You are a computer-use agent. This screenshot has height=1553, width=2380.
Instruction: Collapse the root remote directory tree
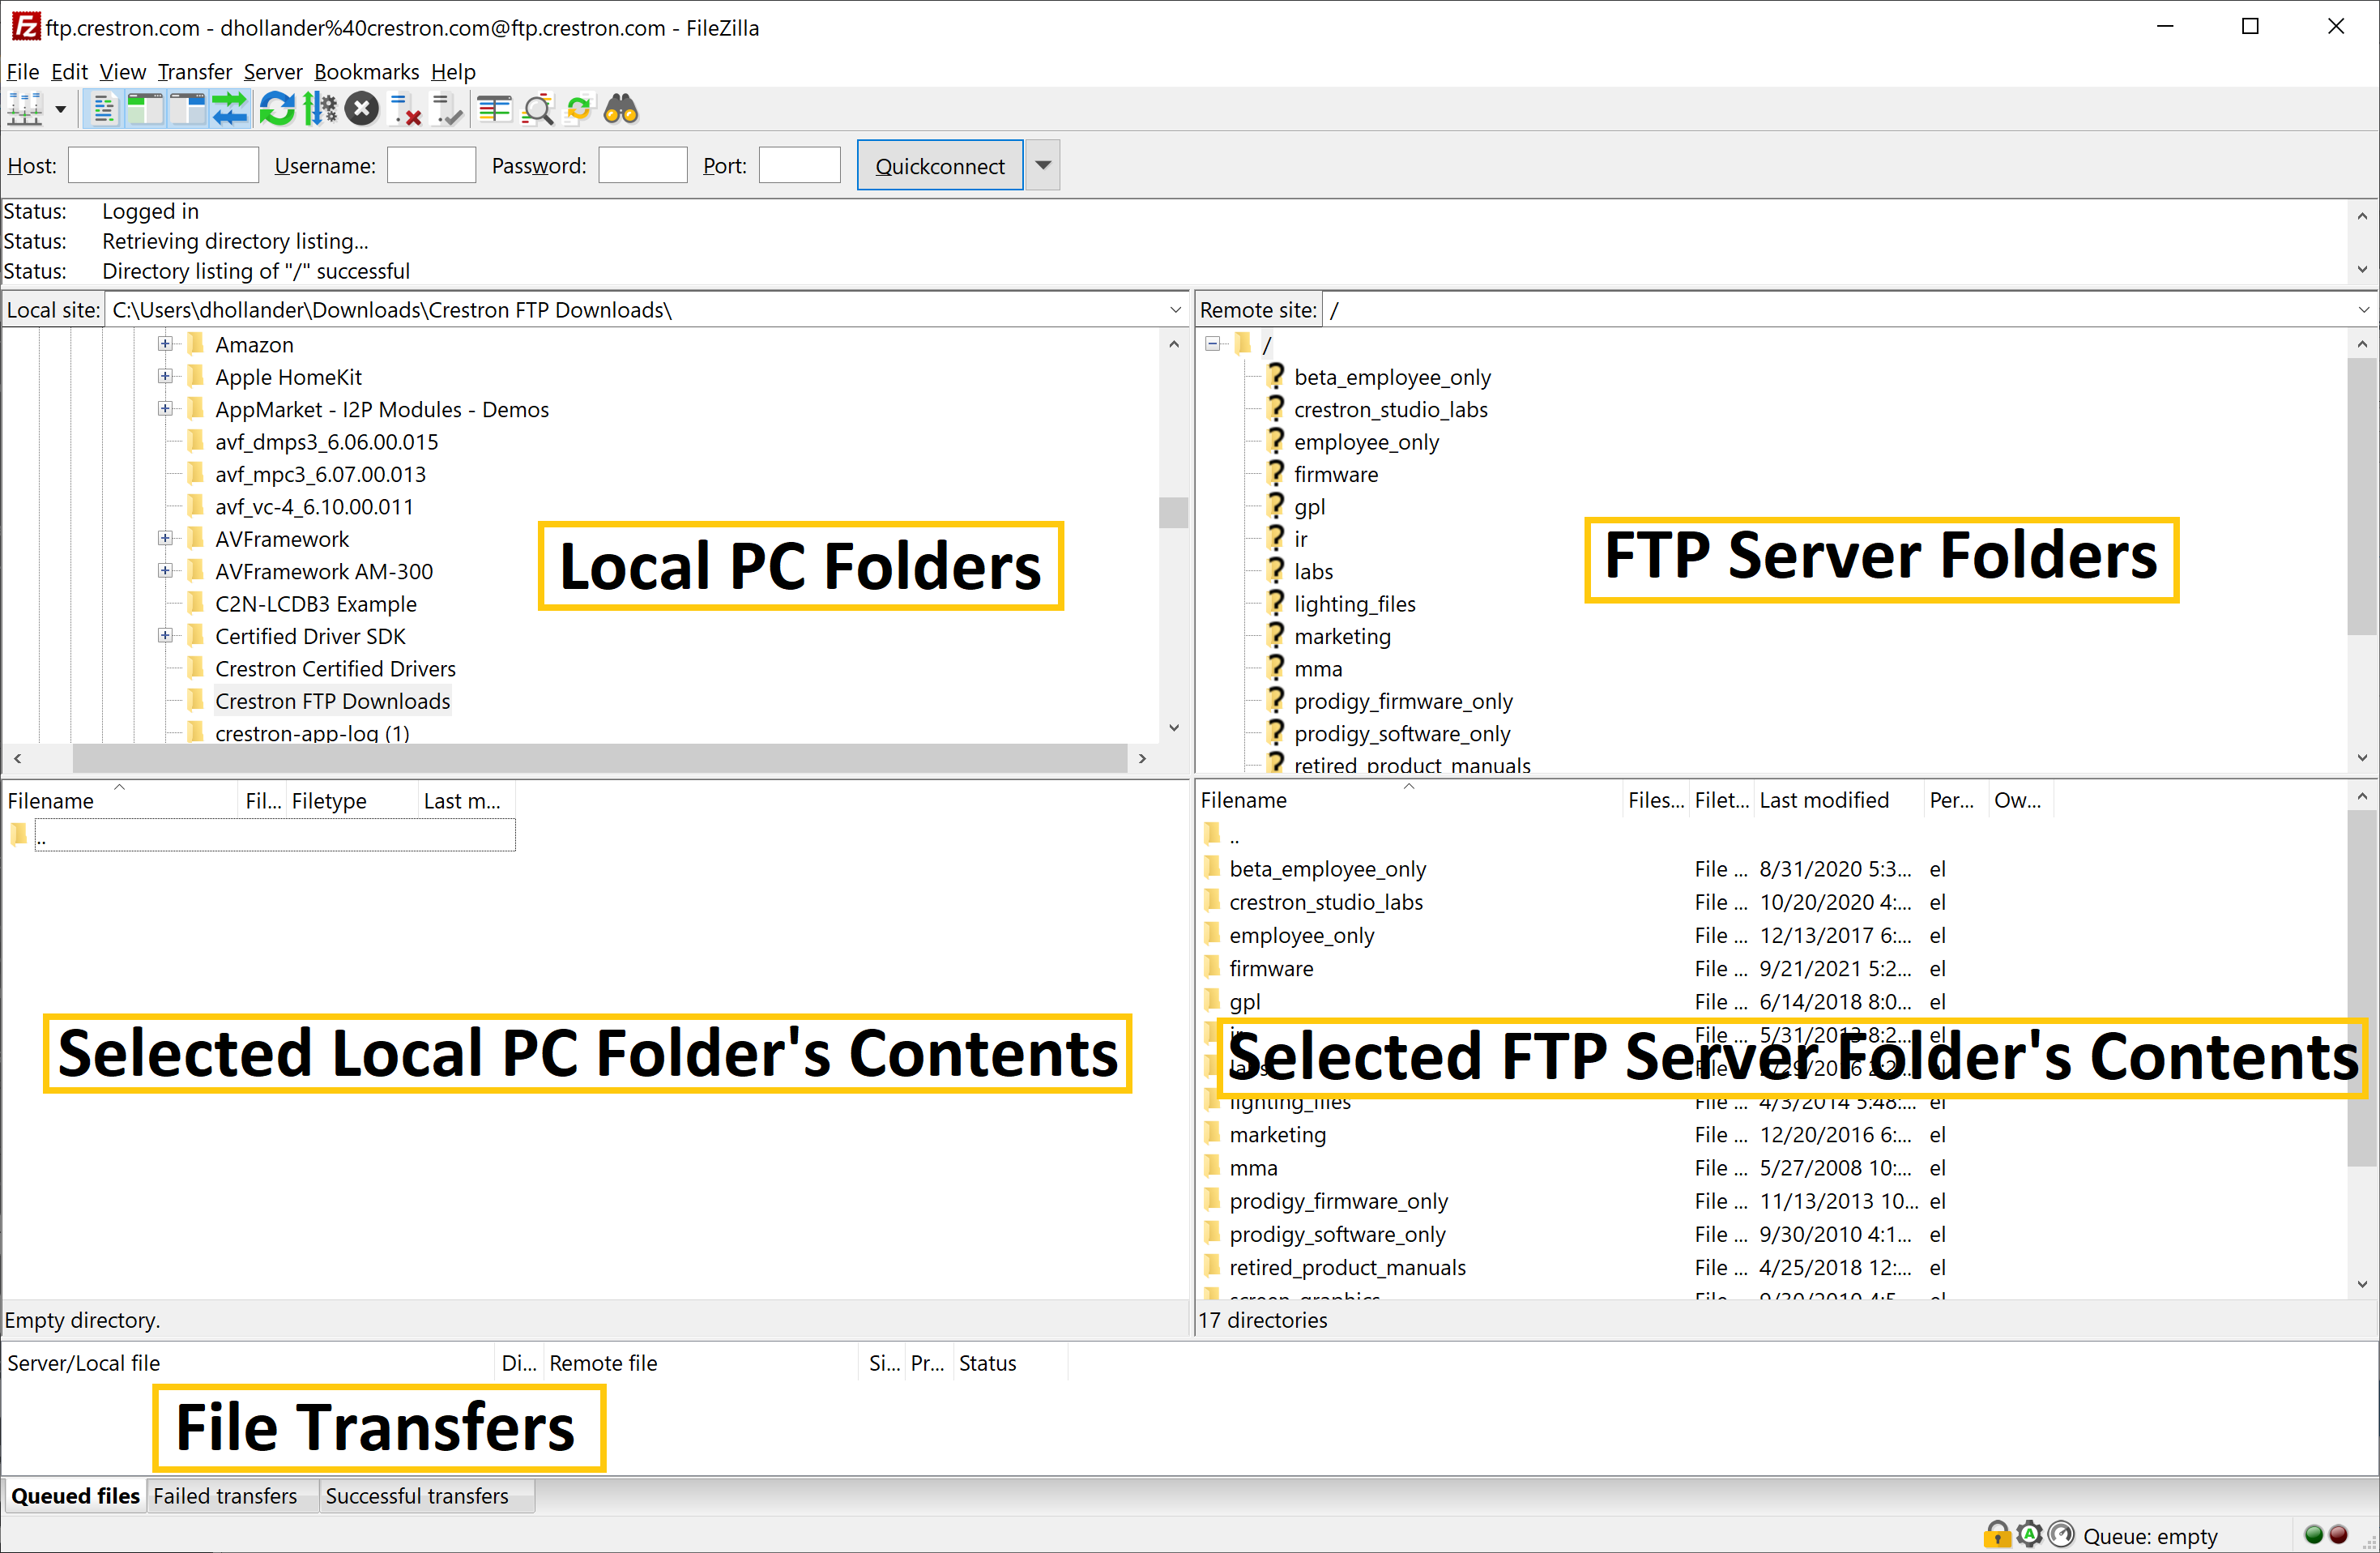coord(1213,343)
